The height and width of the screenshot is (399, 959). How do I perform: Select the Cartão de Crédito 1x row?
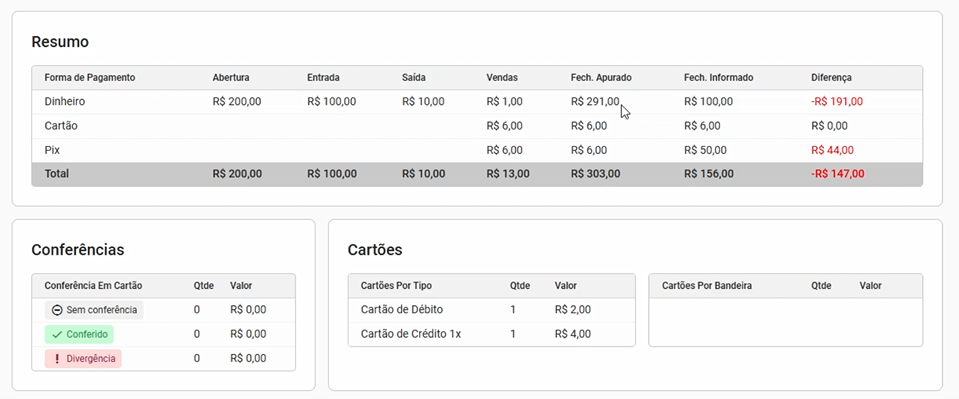pyautogui.click(x=491, y=334)
